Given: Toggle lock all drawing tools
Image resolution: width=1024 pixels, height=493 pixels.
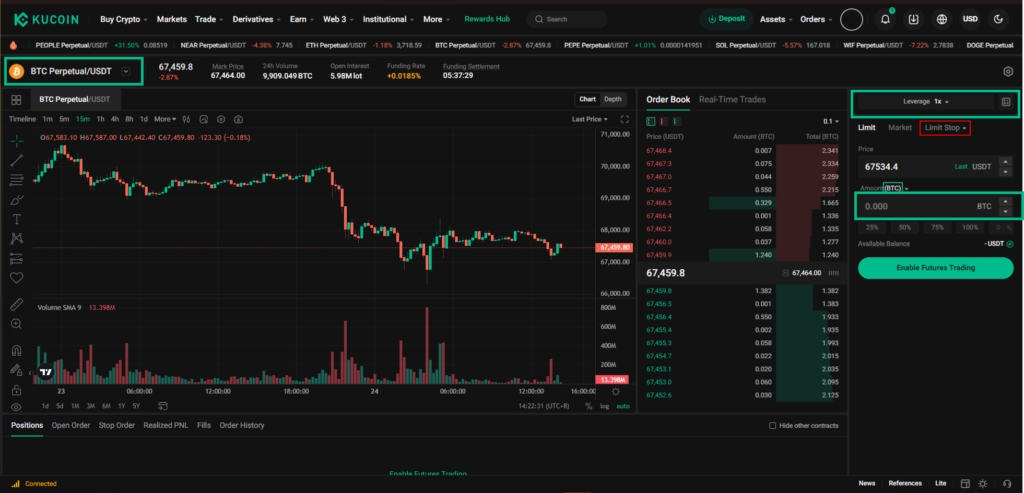Looking at the screenshot, I should click(16, 390).
